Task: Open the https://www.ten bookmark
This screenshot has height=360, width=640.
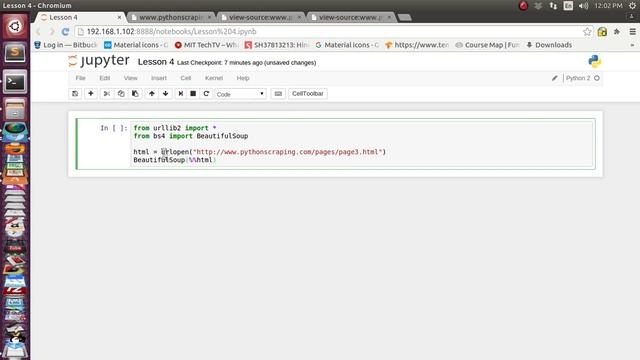Action: point(417,45)
